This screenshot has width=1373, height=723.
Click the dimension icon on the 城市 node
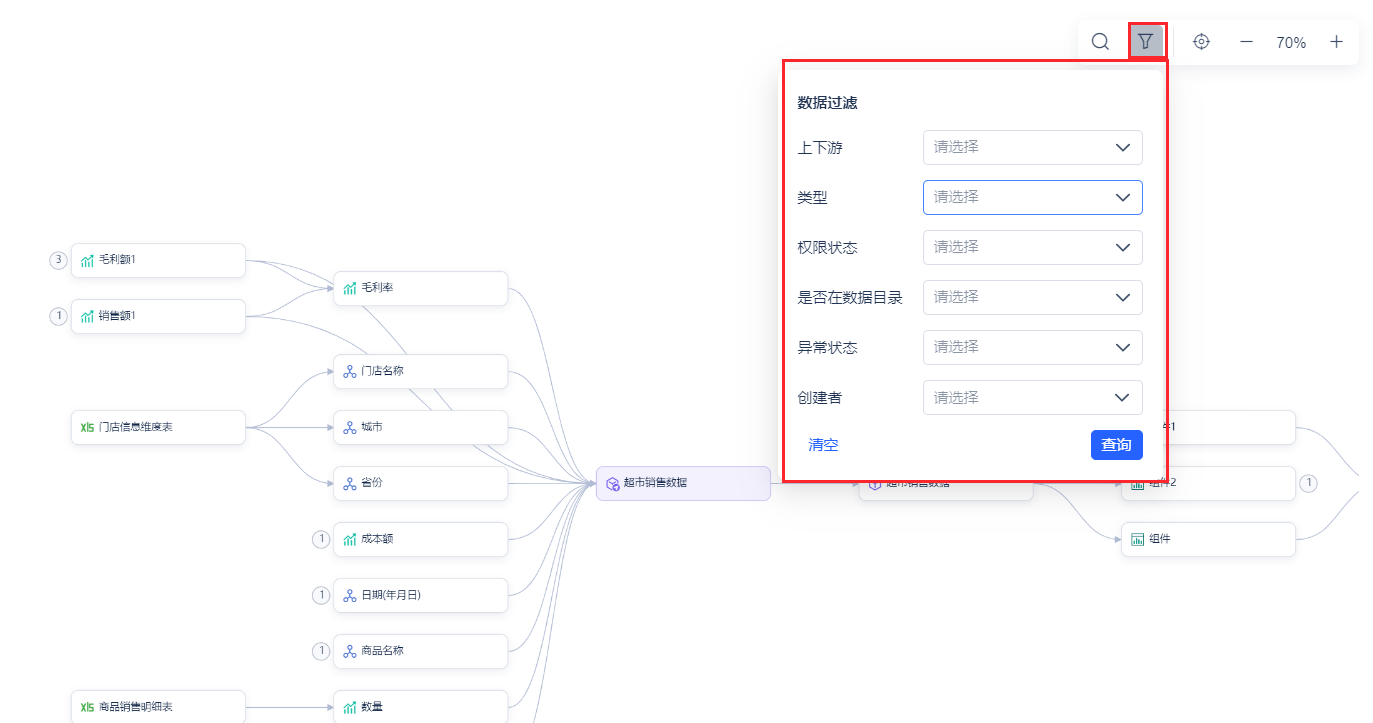(350, 427)
